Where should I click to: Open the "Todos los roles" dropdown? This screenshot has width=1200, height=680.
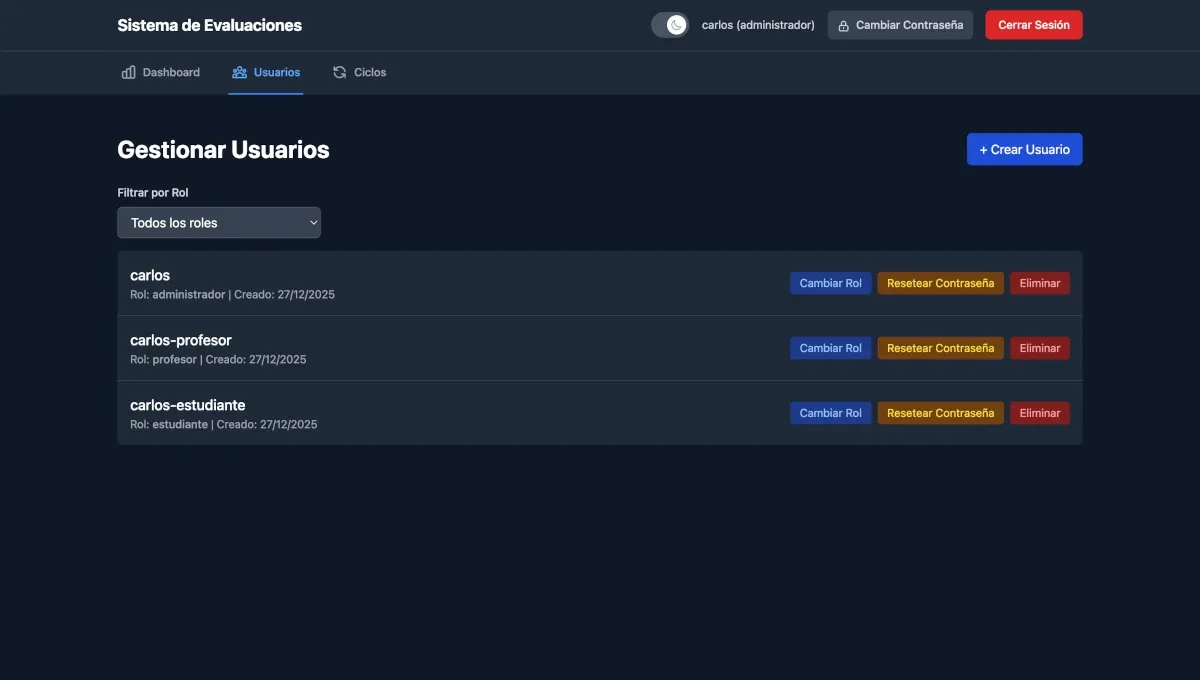(218, 220)
